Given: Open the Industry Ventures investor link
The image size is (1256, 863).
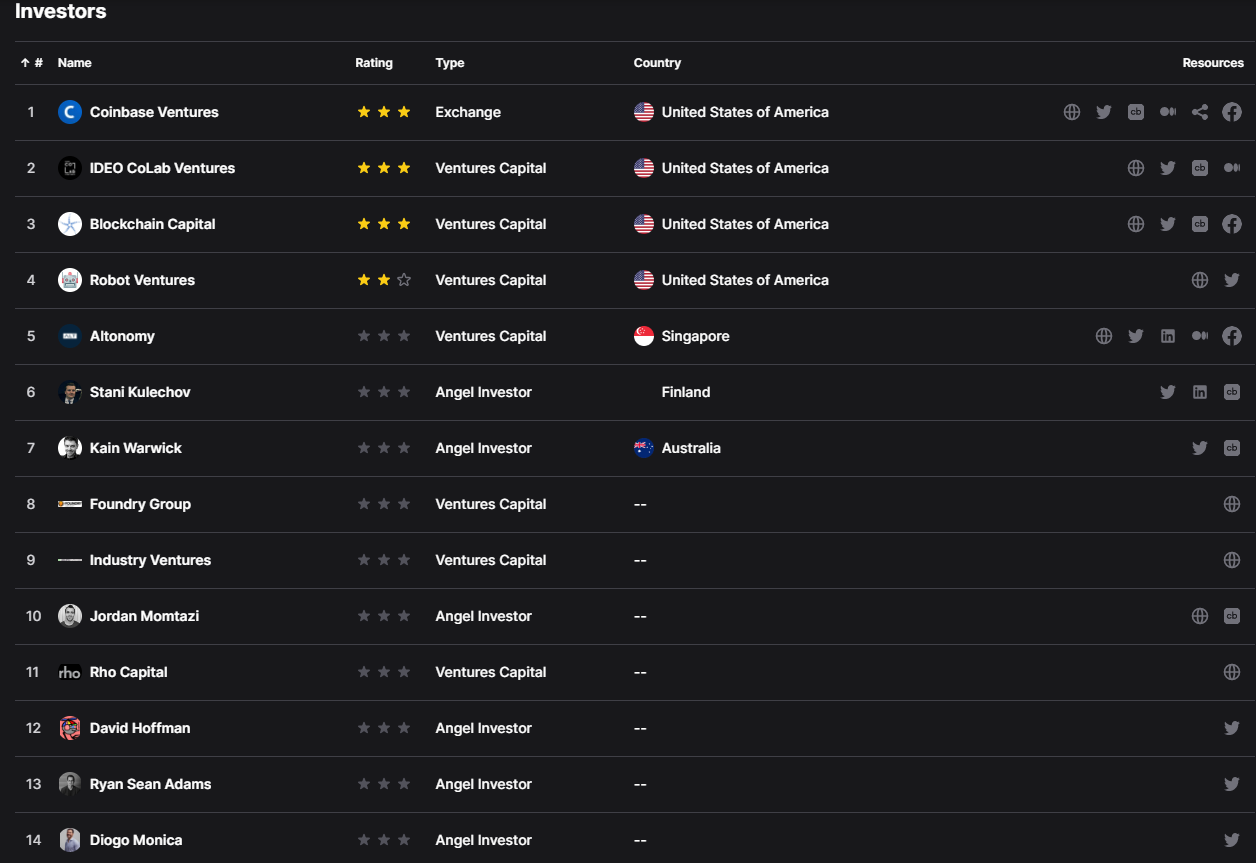Looking at the screenshot, I should 150,560.
